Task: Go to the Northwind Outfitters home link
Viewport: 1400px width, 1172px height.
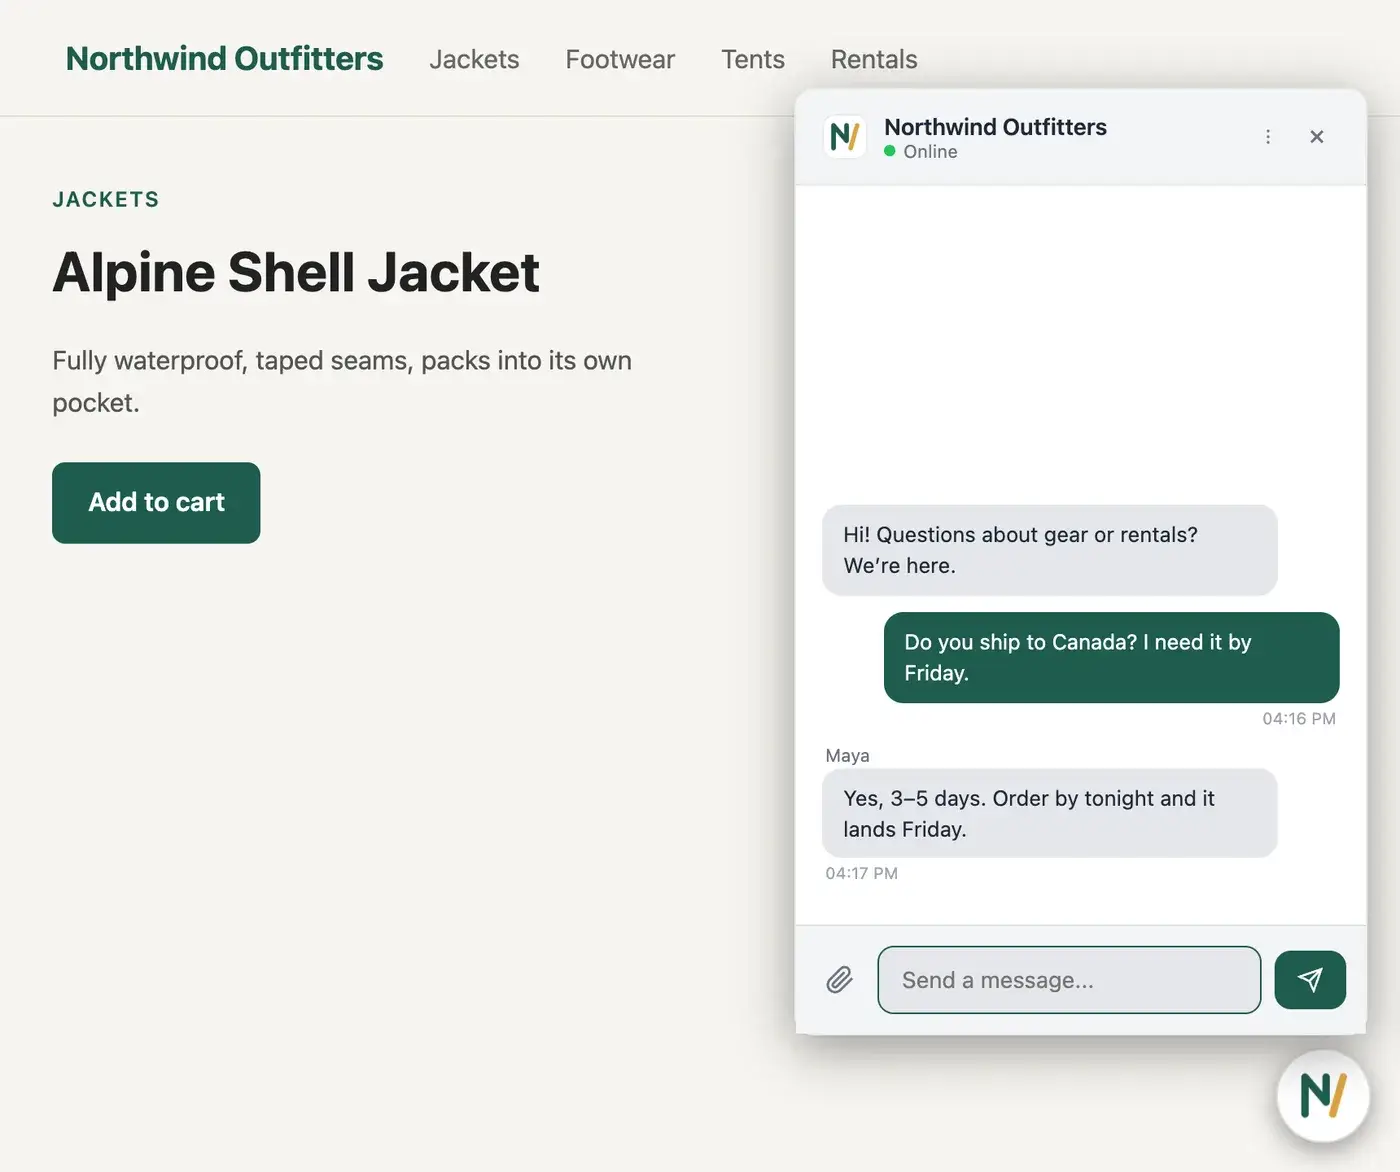Action: click(x=224, y=59)
